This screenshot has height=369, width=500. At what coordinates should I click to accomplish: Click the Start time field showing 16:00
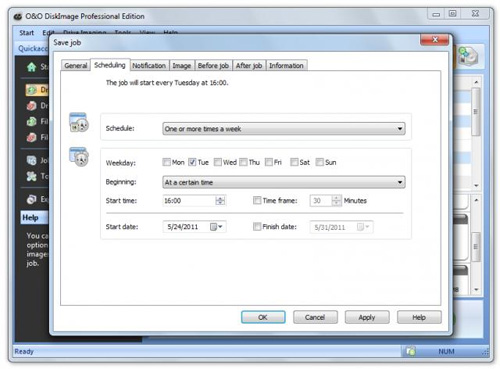[x=189, y=201]
